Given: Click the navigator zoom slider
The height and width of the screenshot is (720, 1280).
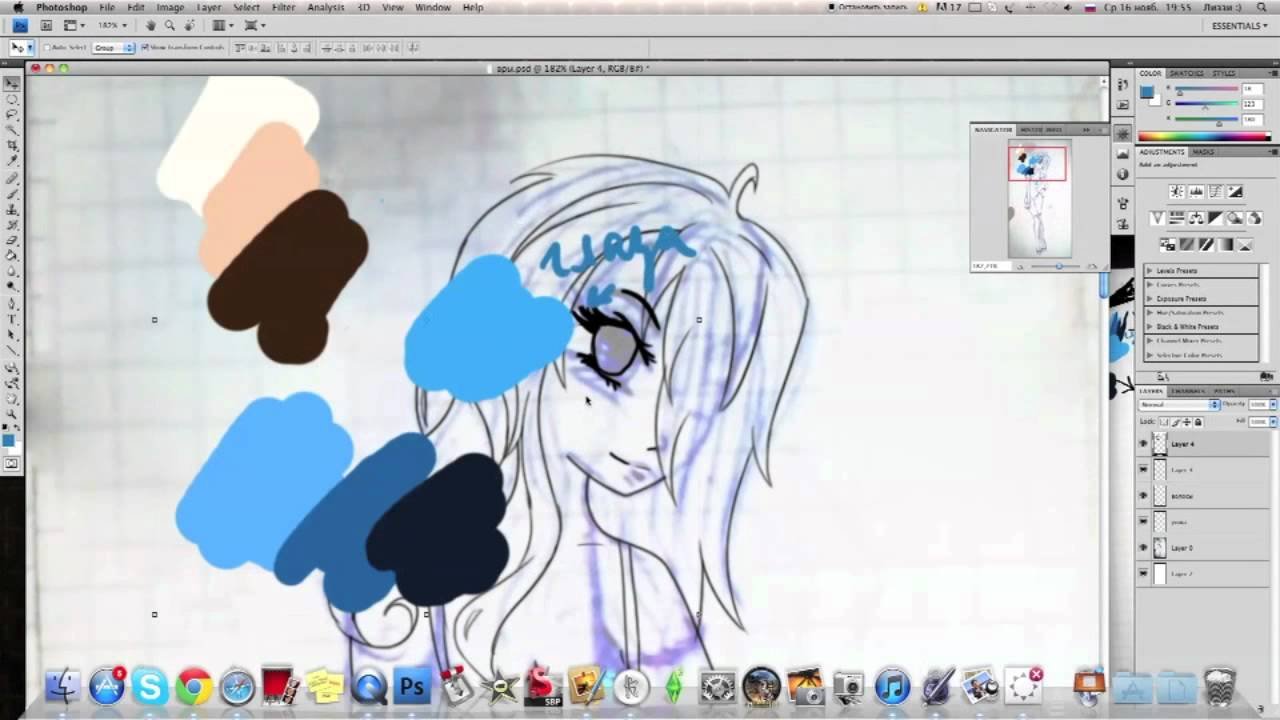Looking at the screenshot, I should tap(1058, 267).
